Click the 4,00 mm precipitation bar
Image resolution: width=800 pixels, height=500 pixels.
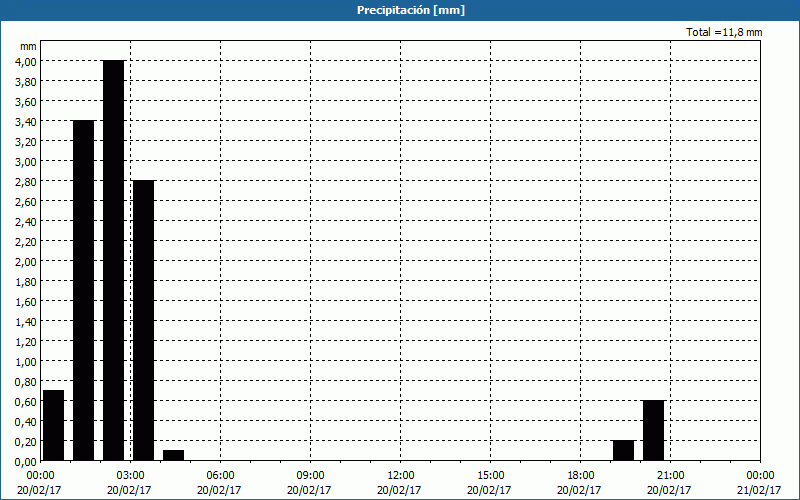coord(113,261)
